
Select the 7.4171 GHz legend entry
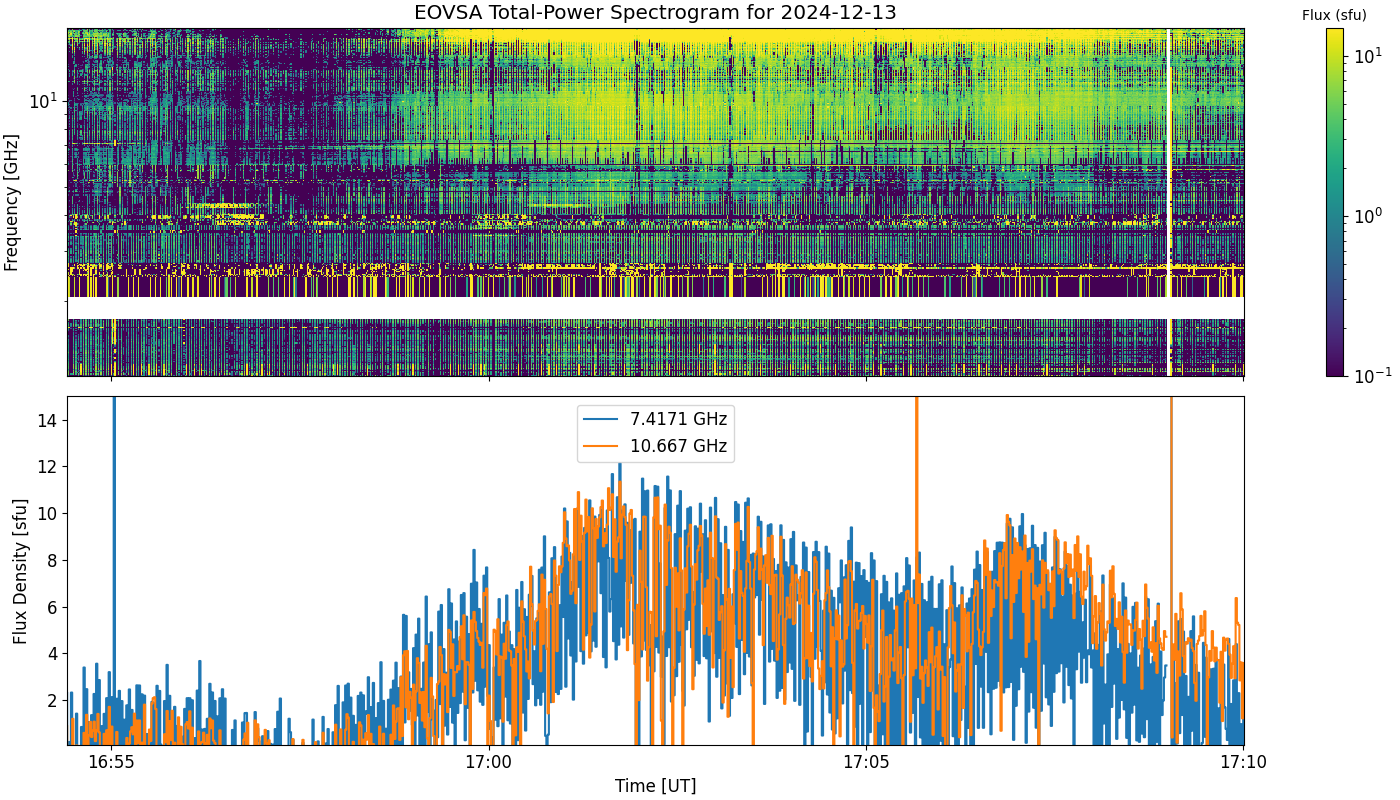point(656,419)
